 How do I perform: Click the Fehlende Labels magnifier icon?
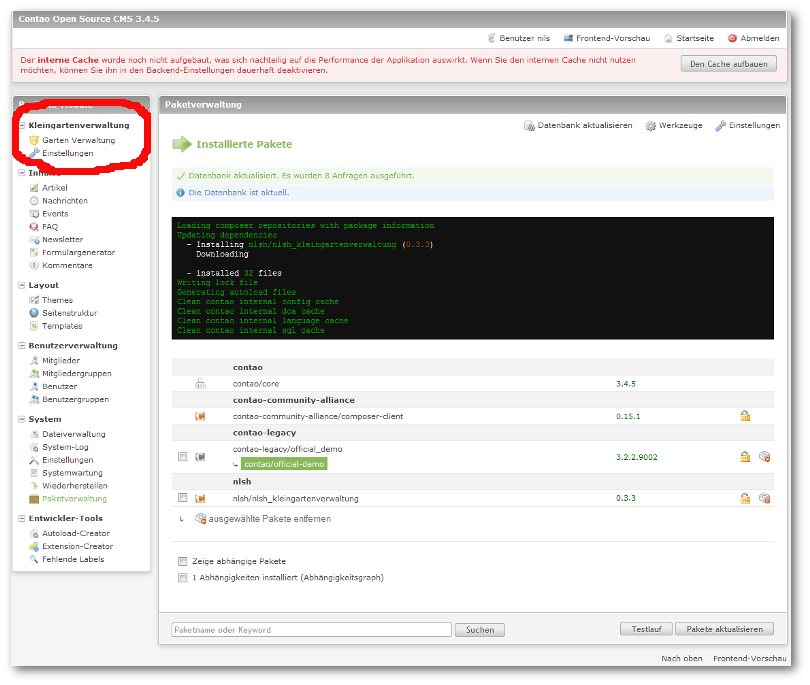click(x=34, y=559)
